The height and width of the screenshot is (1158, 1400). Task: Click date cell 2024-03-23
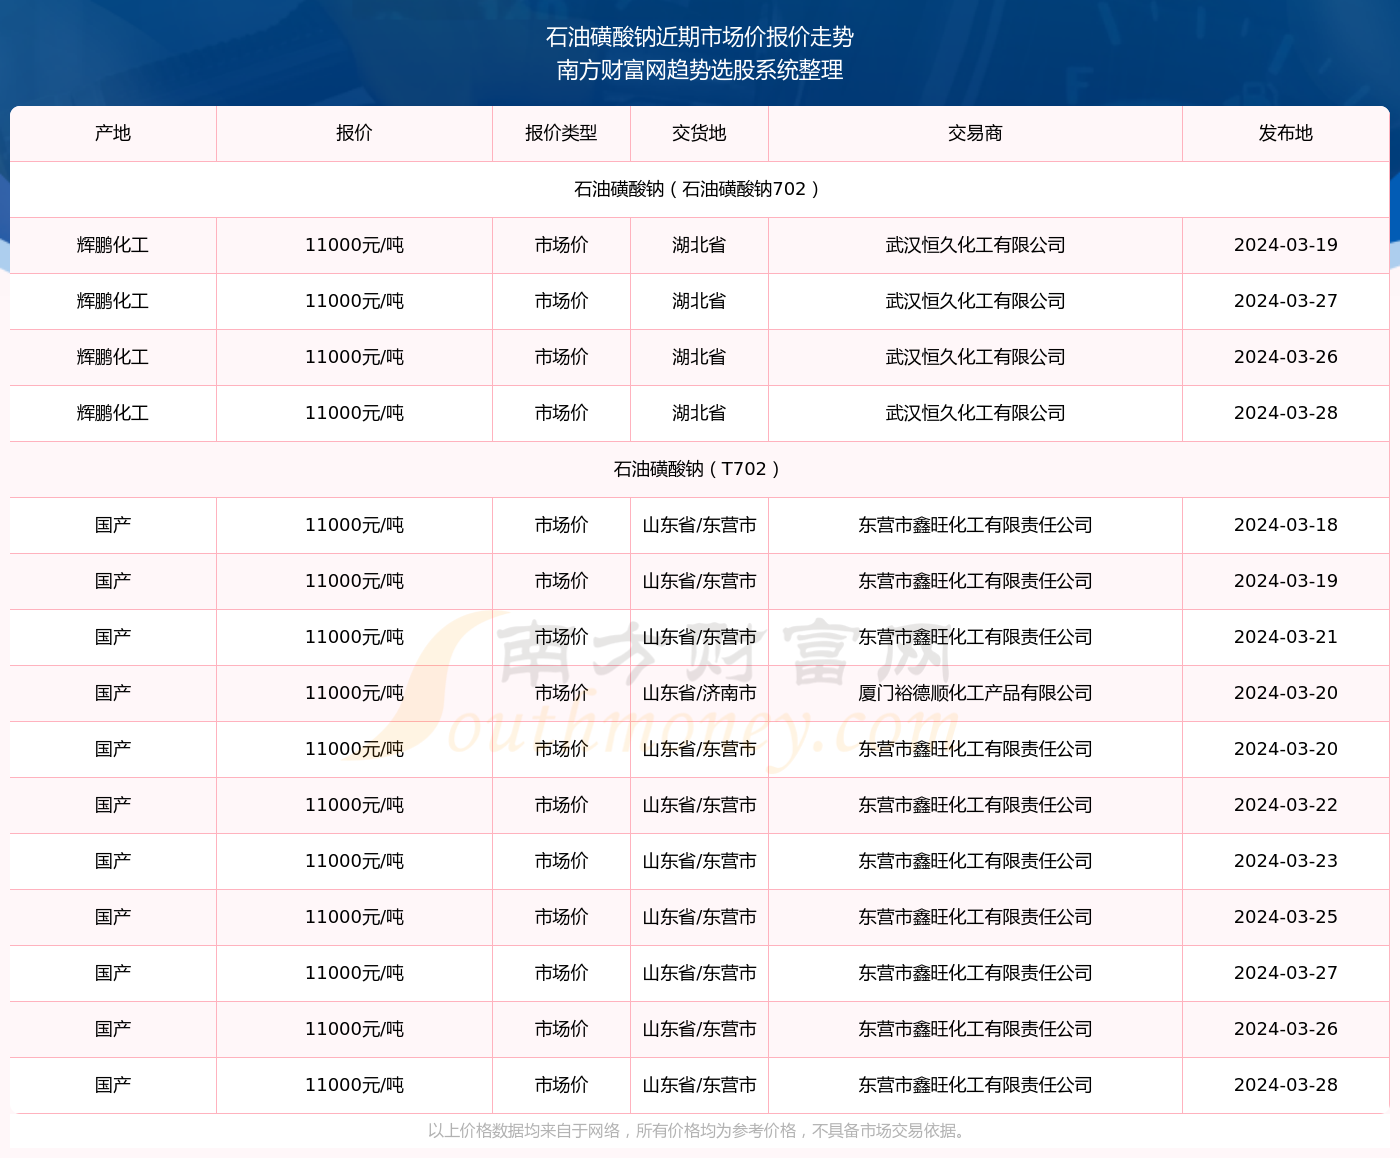(1286, 861)
